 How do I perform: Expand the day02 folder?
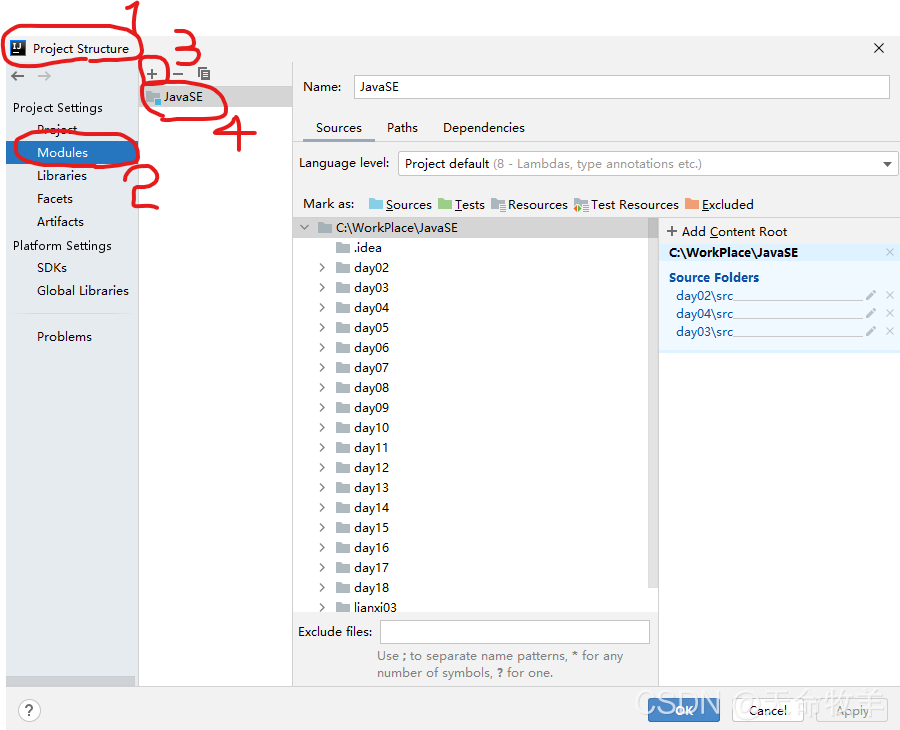click(x=322, y=267)
